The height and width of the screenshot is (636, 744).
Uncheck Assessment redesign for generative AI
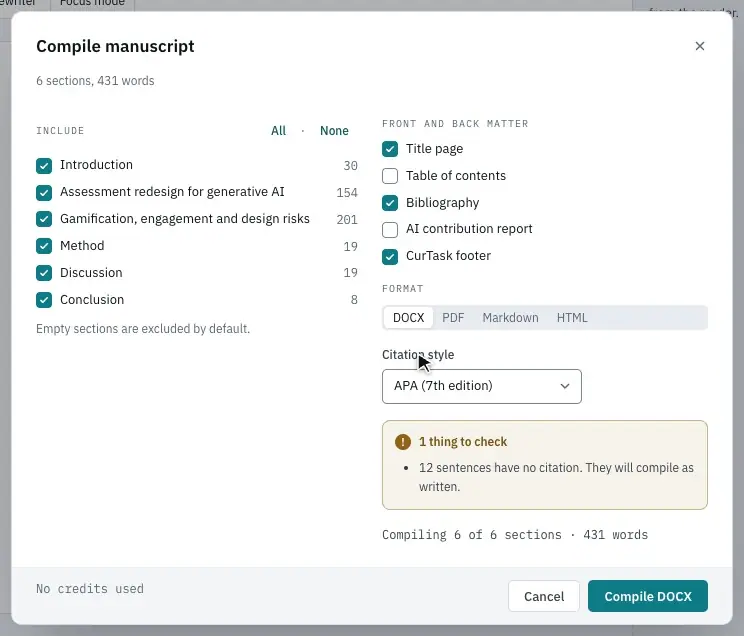coord(44,193)
